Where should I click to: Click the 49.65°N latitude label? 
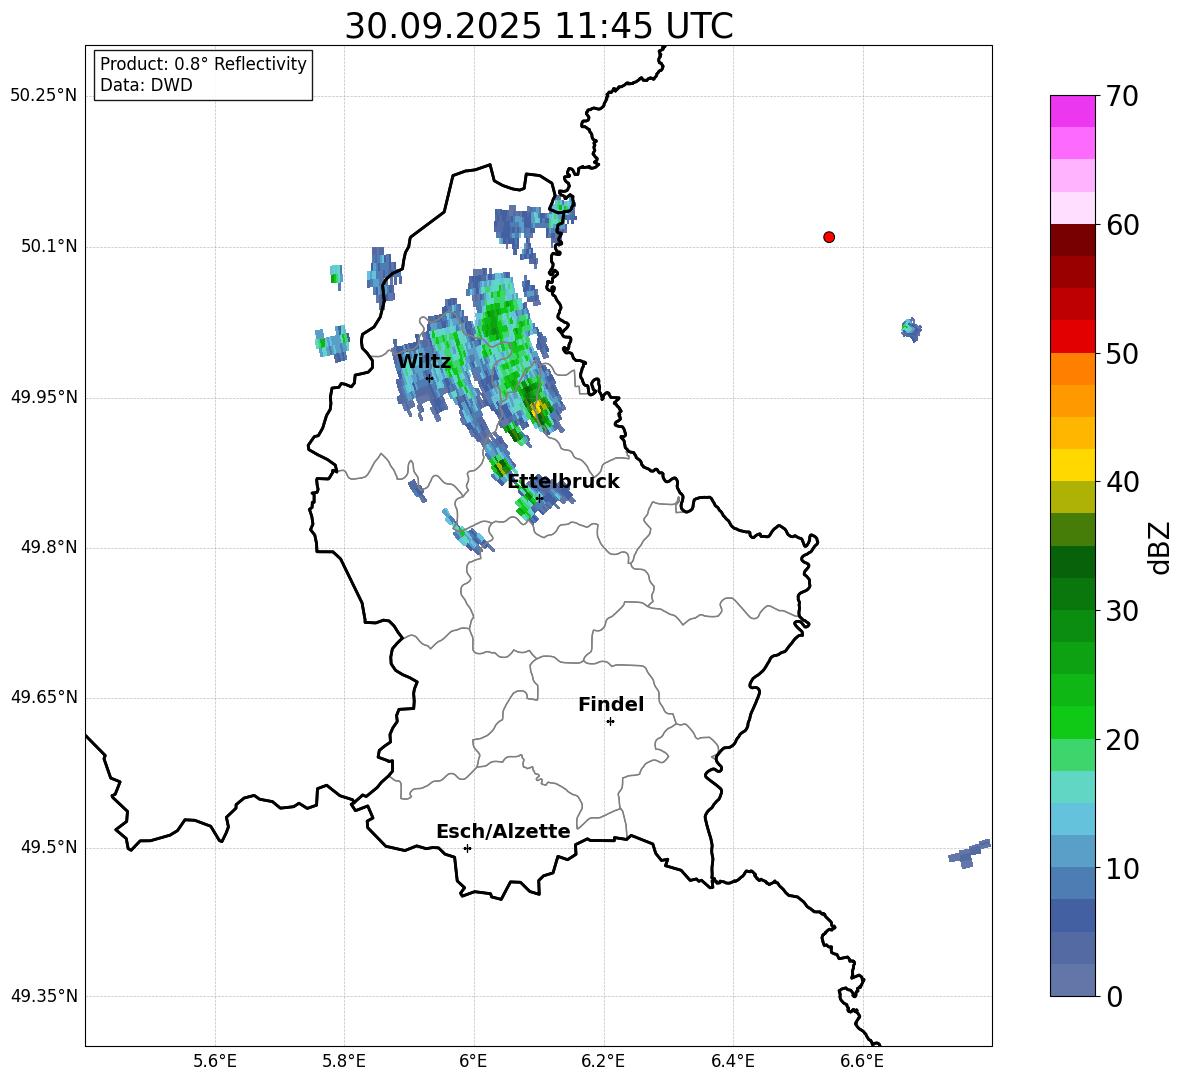(44, 697)
